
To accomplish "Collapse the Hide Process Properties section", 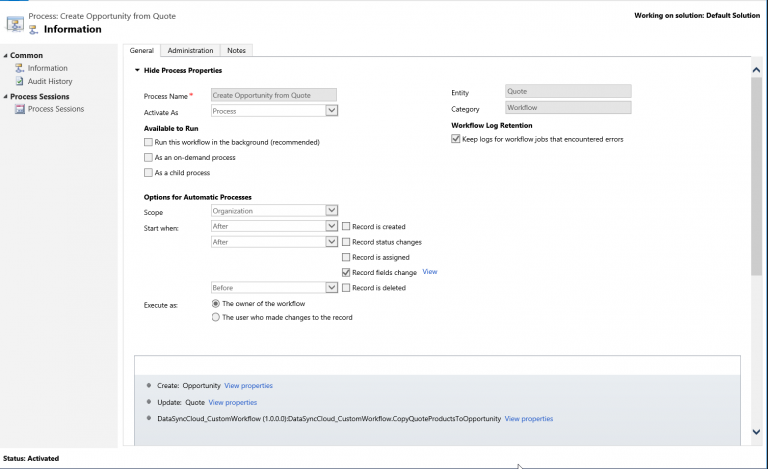I will [138, 70].
